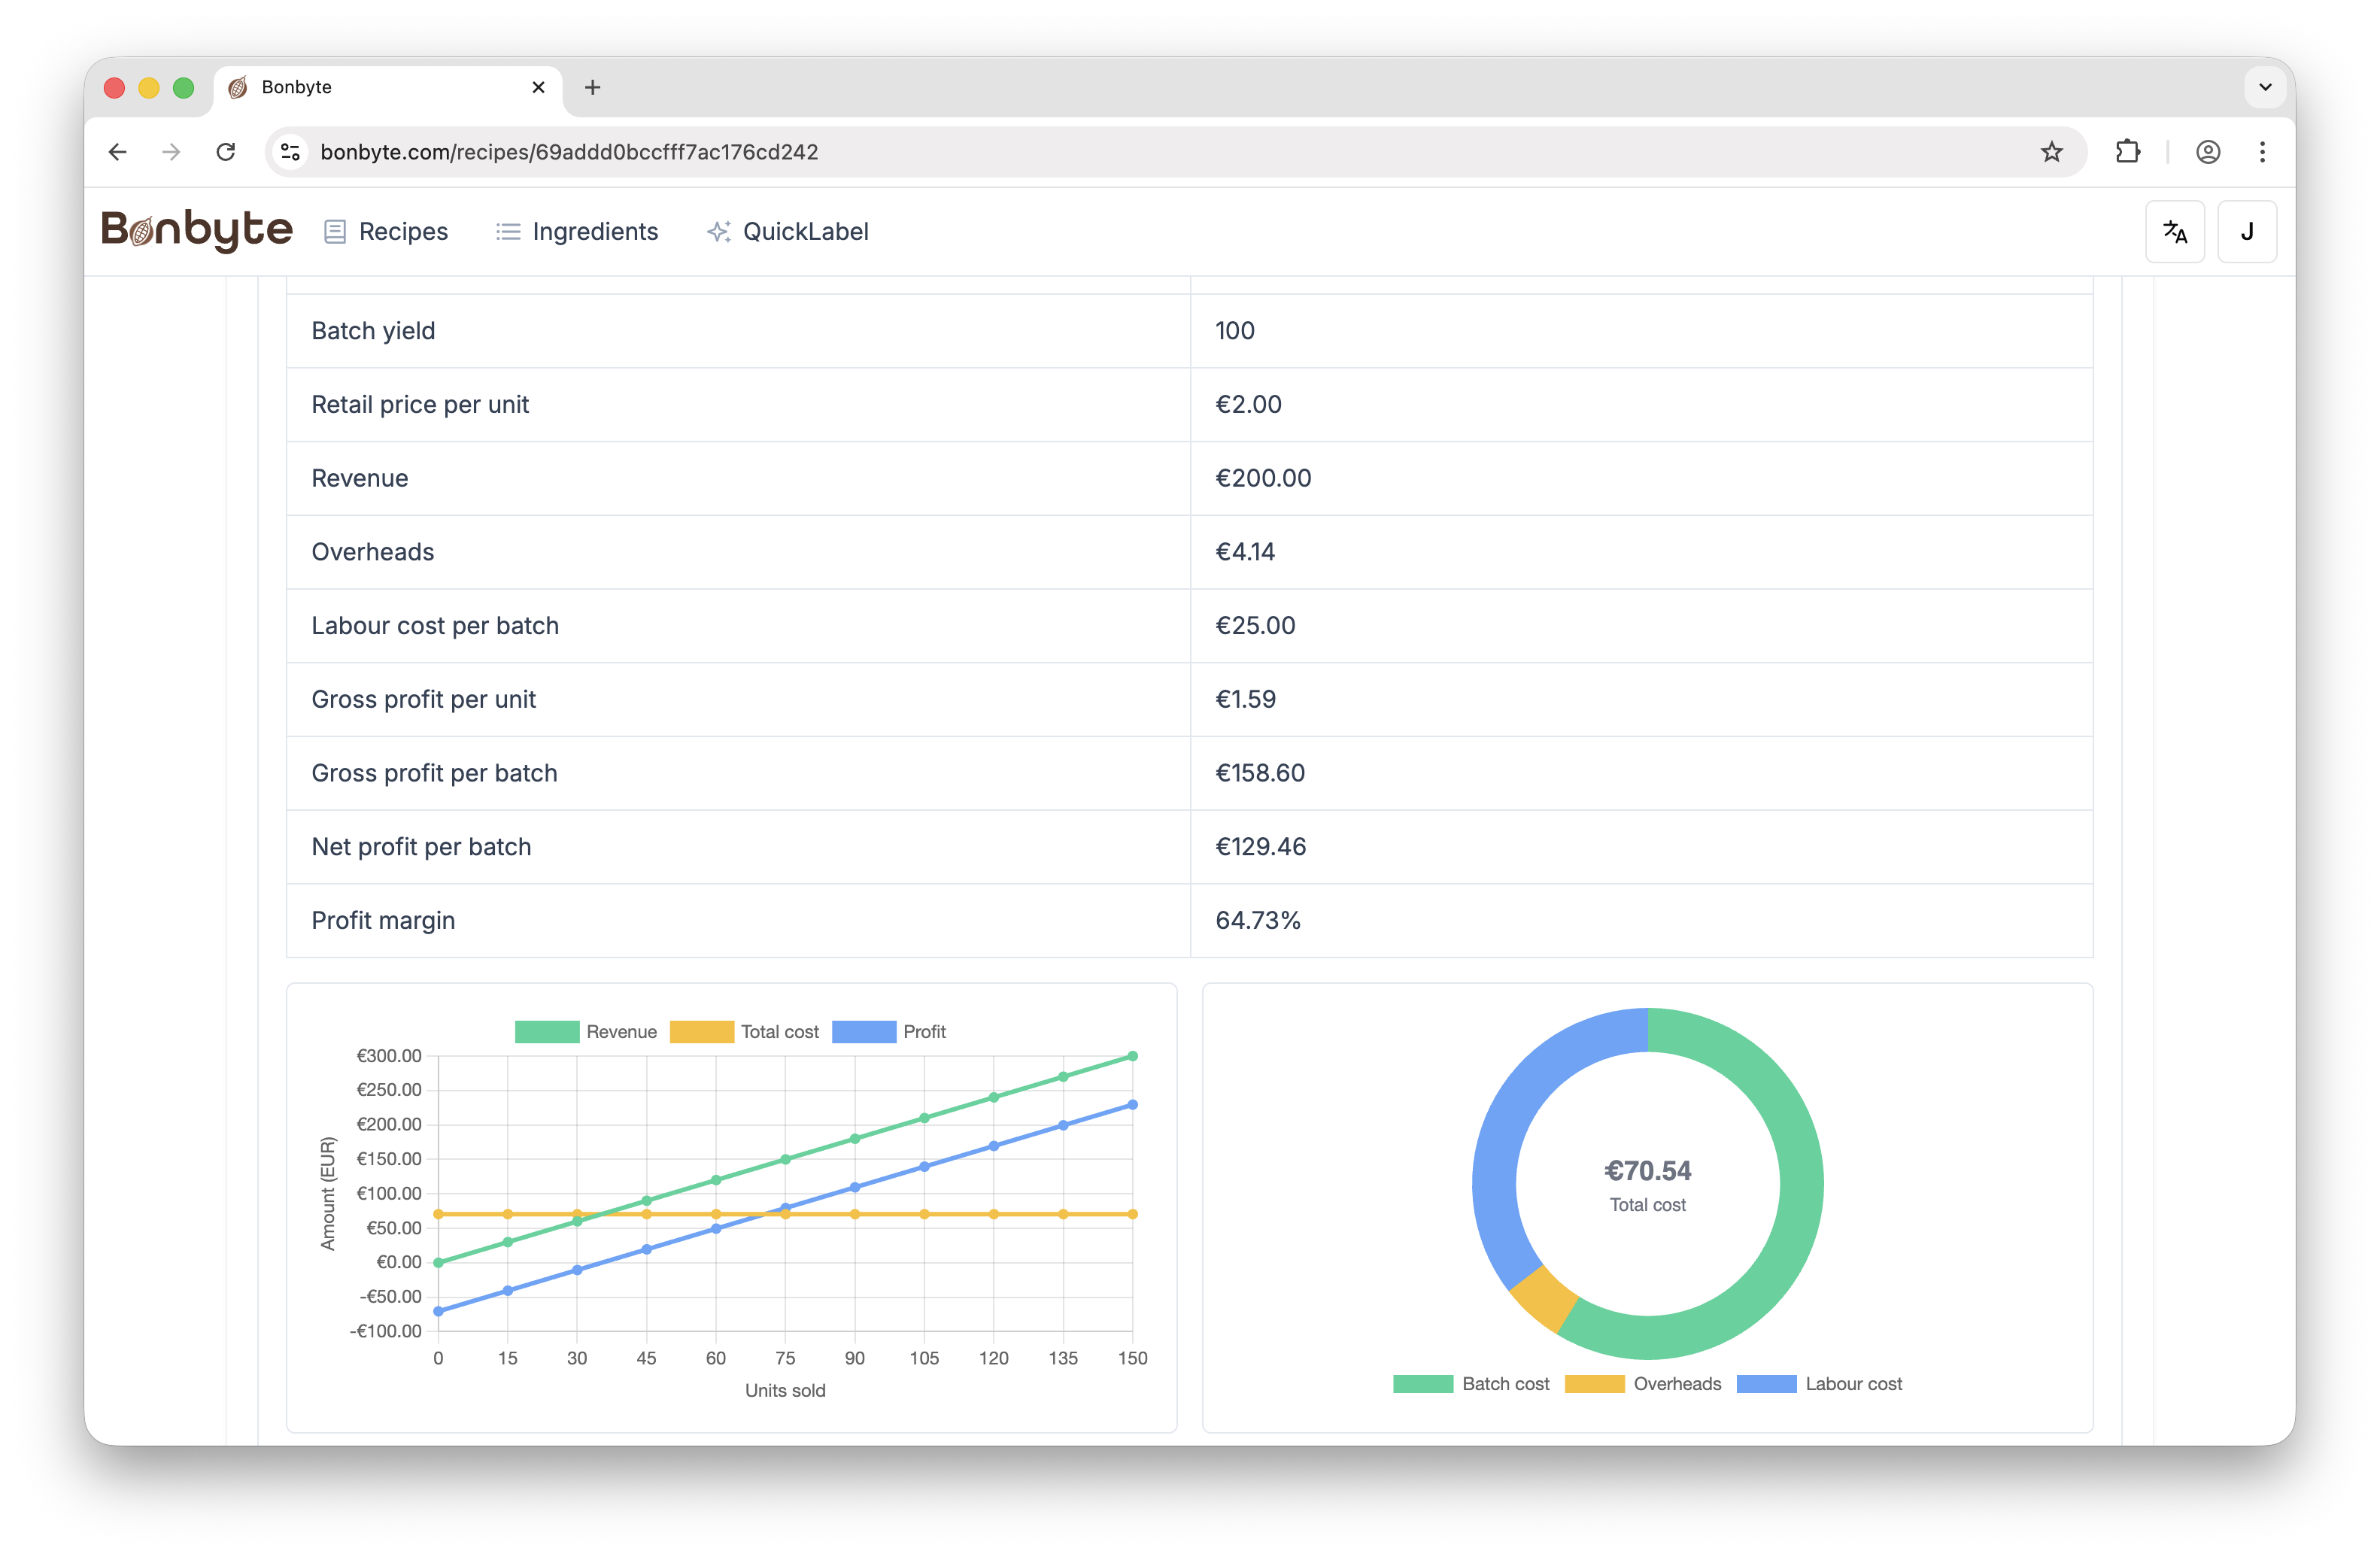Open the Chrome three-dot menu

[x=2263, y=152]
